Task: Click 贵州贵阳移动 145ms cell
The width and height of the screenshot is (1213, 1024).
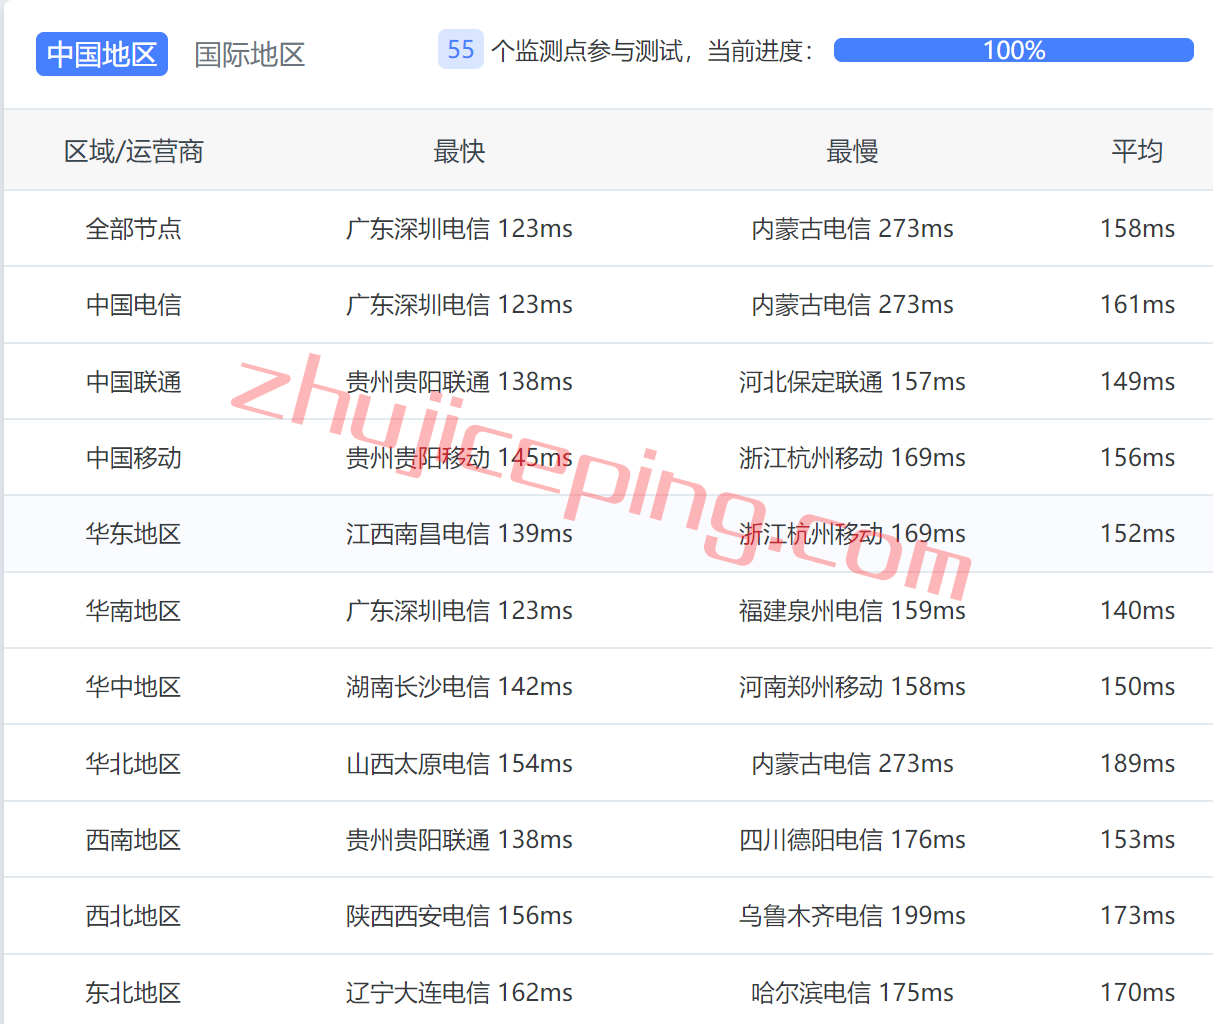Action: point(459,457)
